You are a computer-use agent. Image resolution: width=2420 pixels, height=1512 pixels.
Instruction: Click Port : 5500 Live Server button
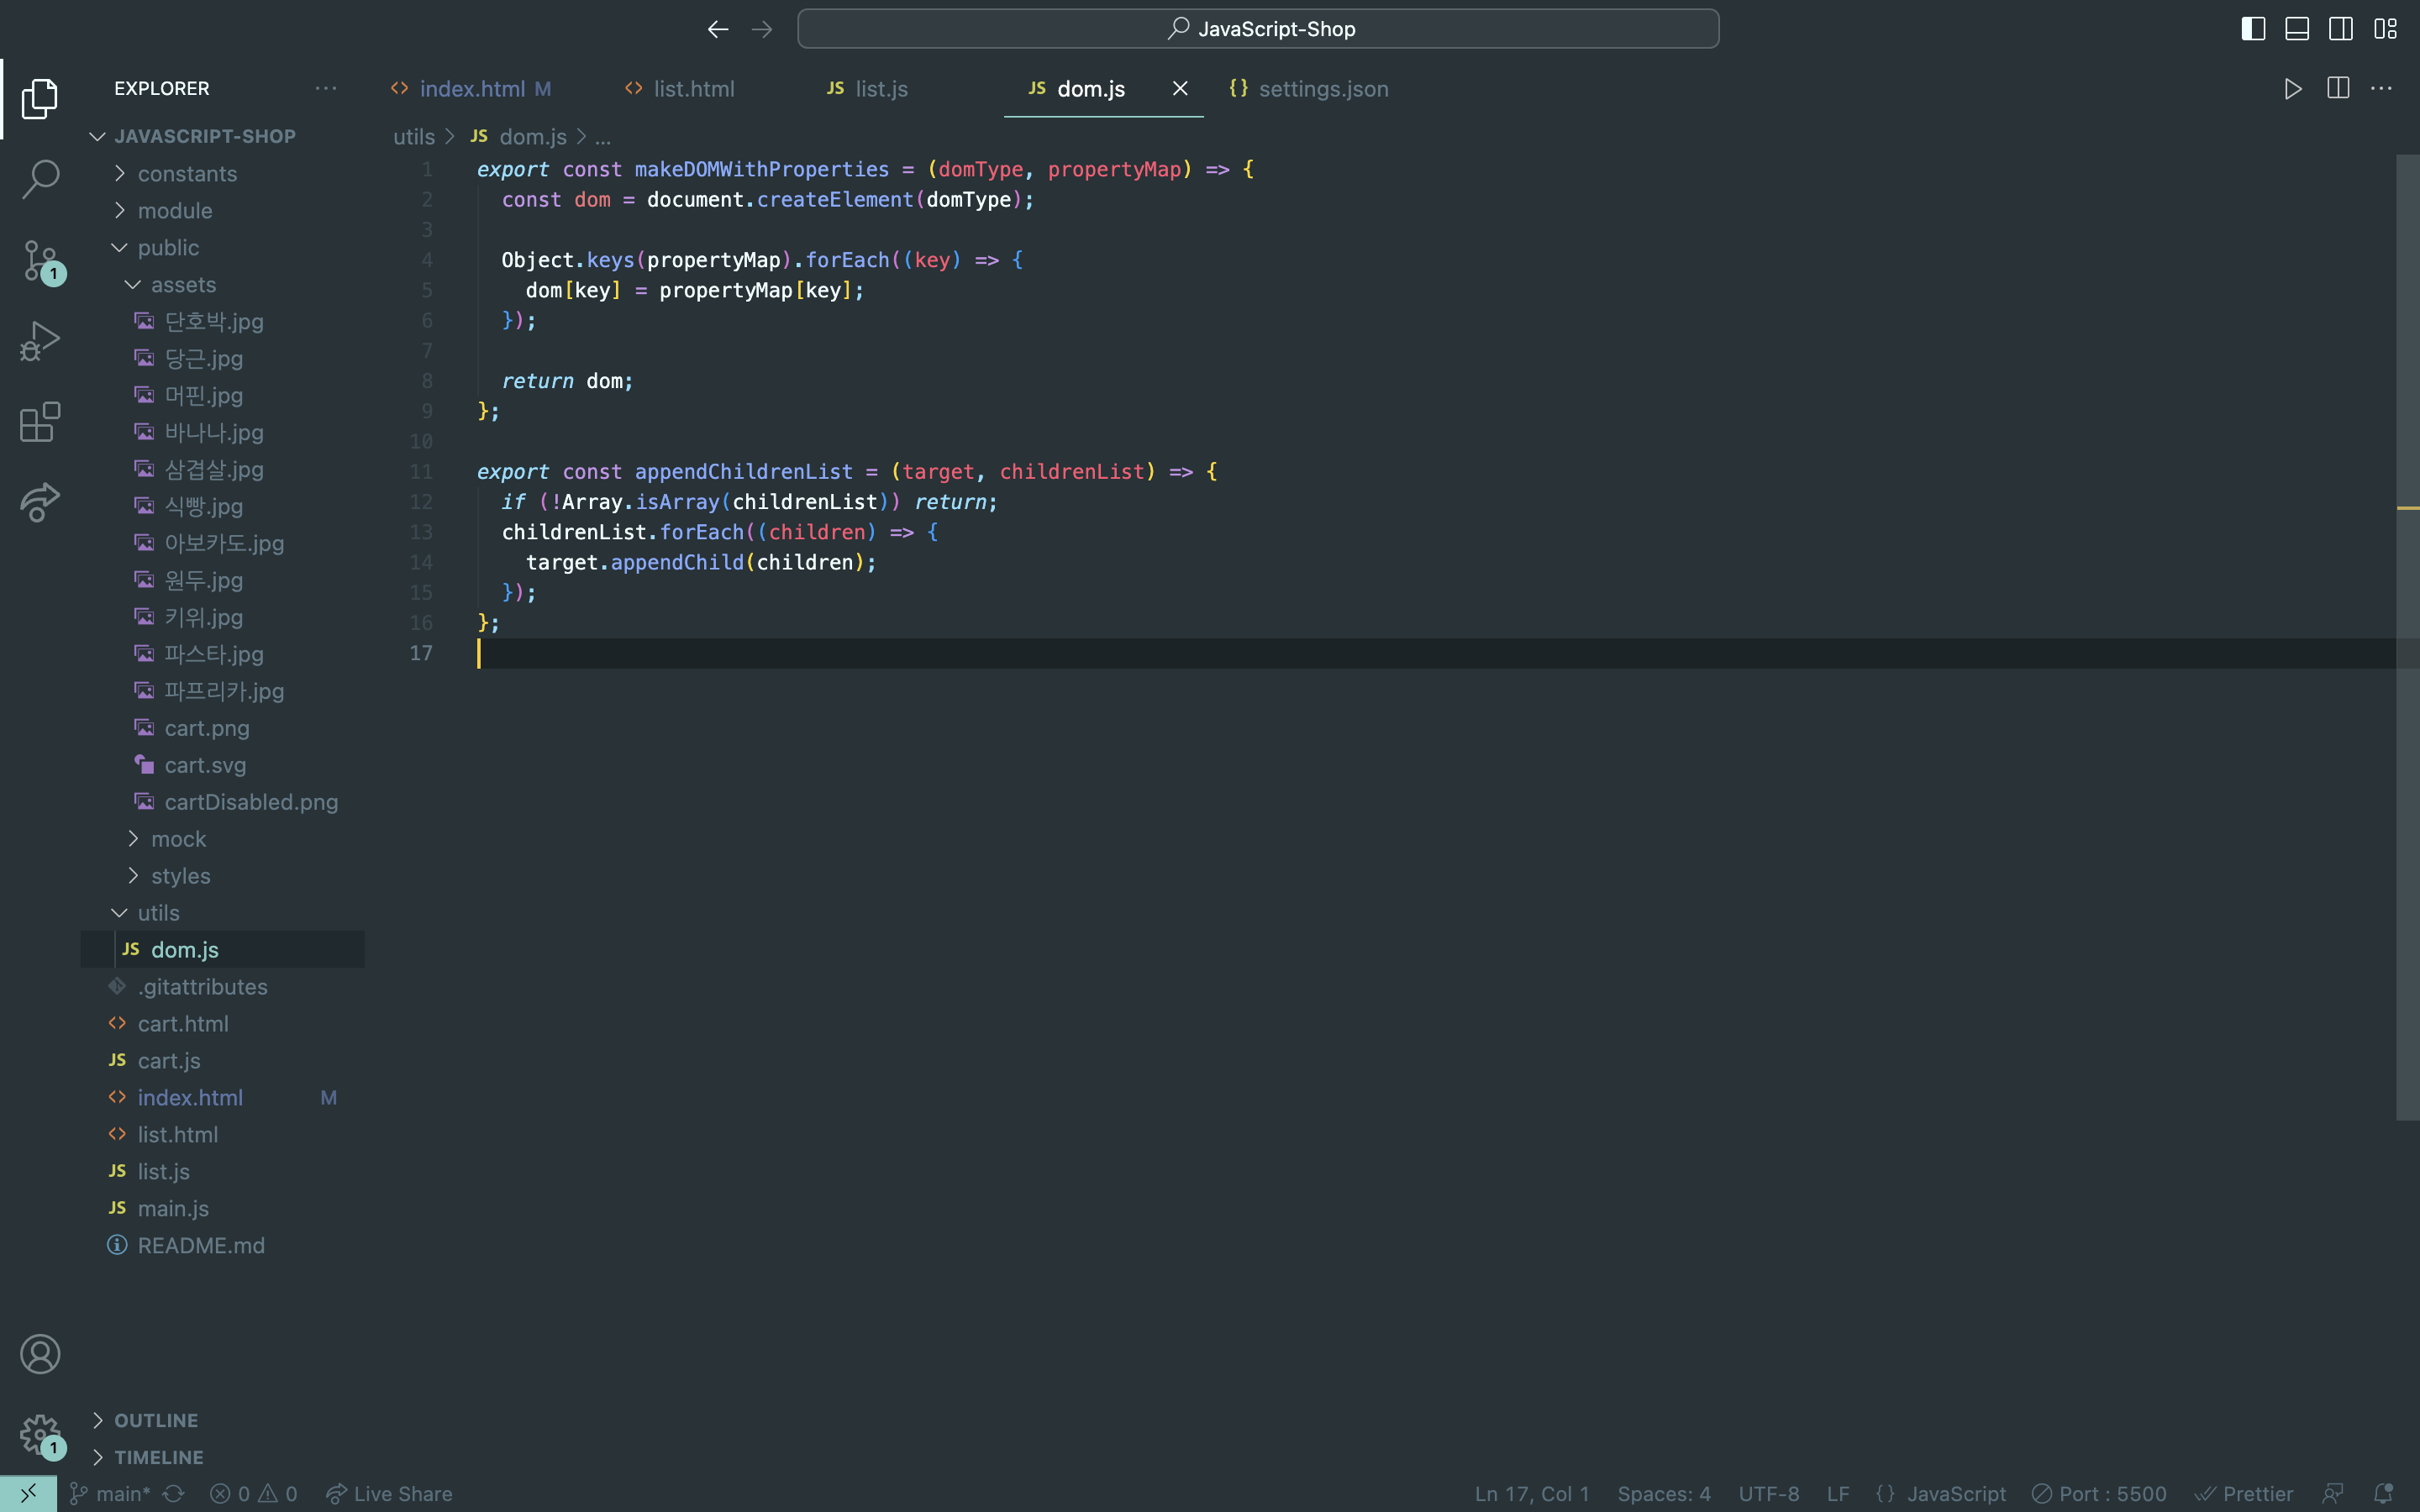(2100, 1494)
